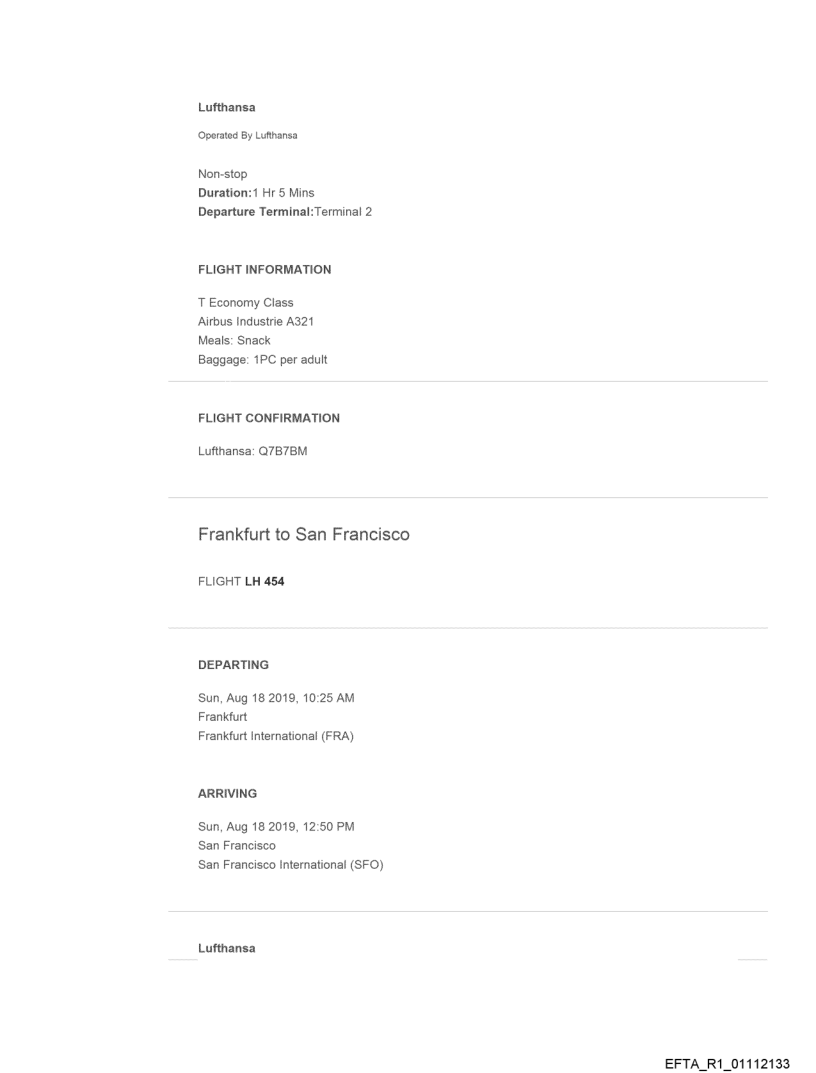Click the Frankfurt to San Francisco title
The height and width of the screenshot is (1073, 816).
[303, 535]
